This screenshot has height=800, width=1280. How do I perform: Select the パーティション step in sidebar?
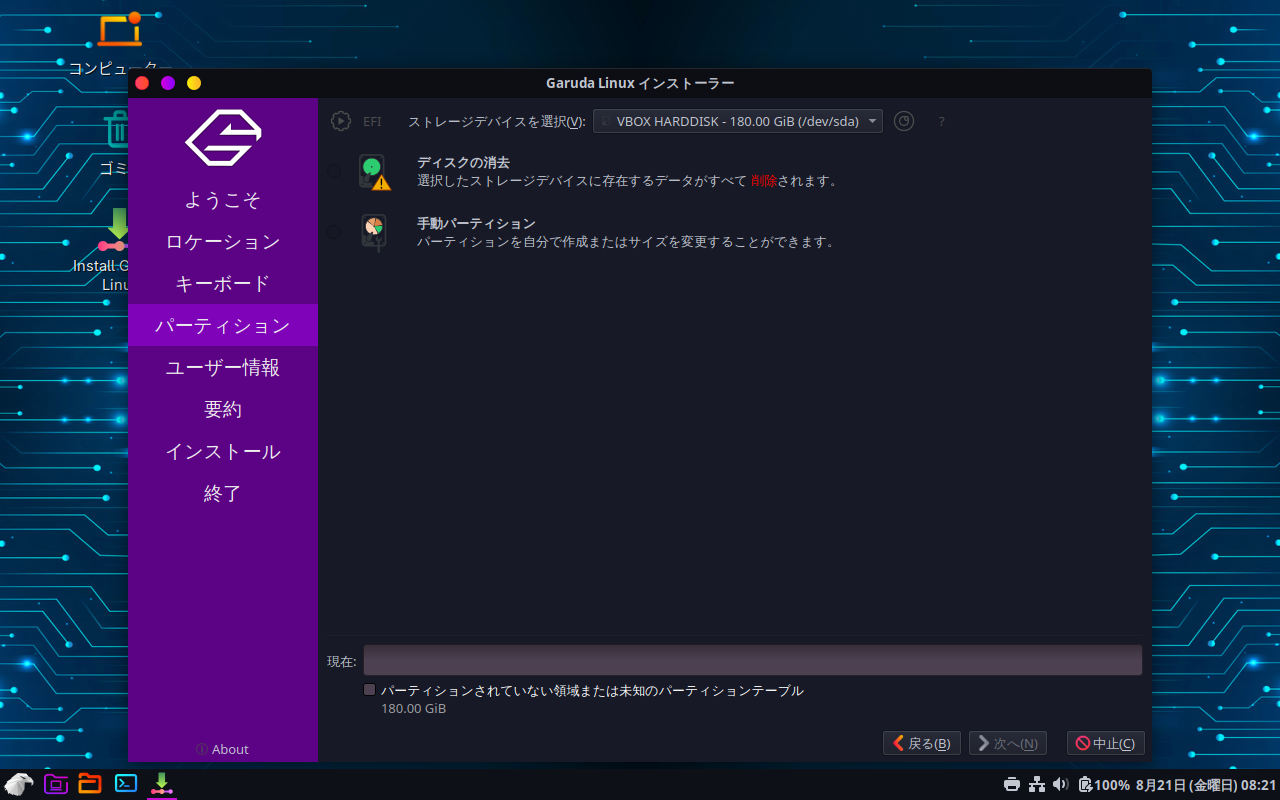click(x=223, y=326)
